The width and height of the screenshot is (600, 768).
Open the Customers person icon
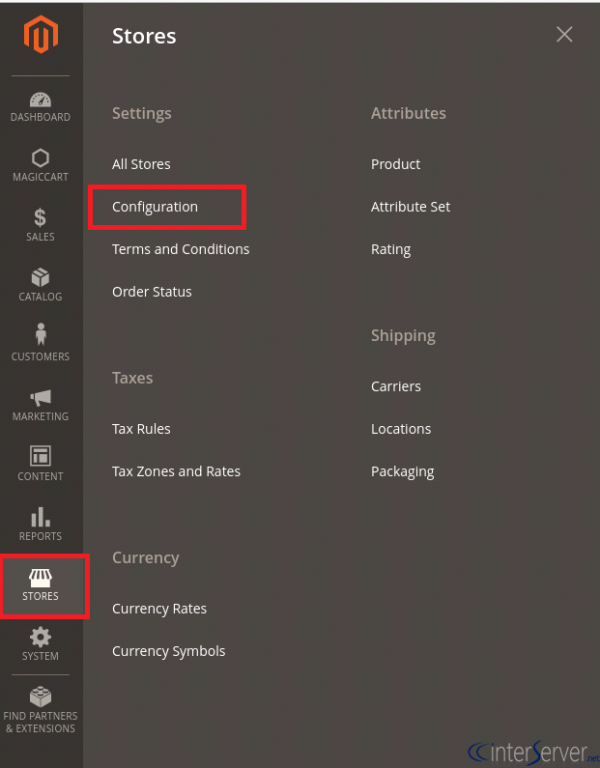[40, 335]
